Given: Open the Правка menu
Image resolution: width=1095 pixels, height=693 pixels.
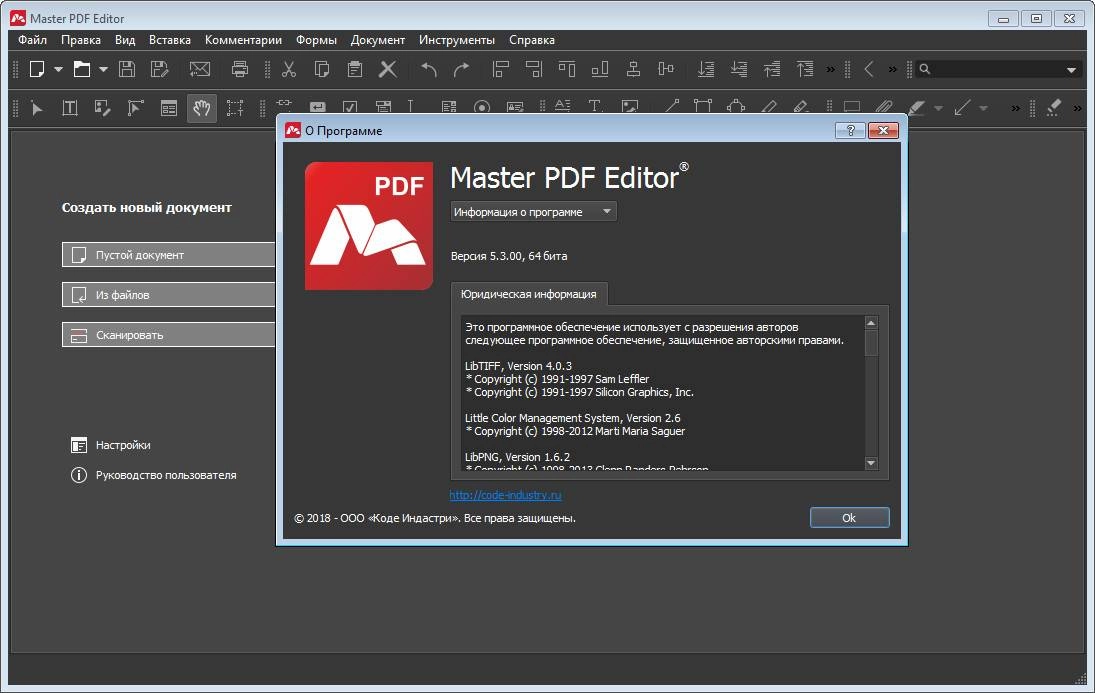Looking at the screenshot, I should (x=81, y=40).
